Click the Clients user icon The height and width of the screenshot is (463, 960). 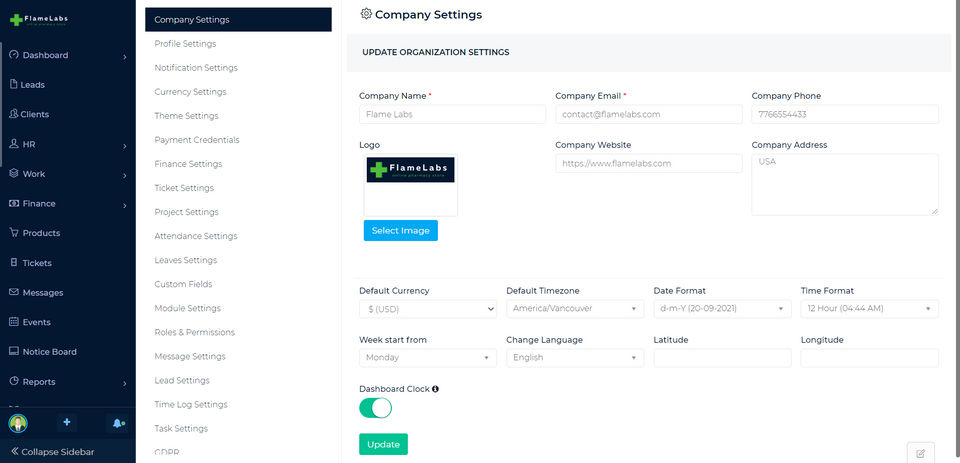[x=14, y=114]
